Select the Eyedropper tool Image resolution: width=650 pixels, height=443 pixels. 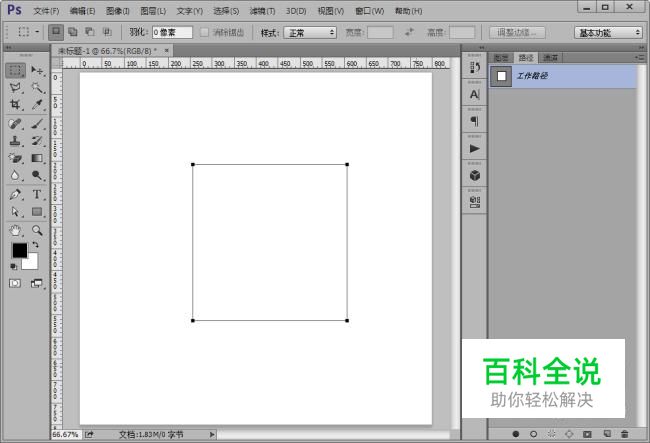37,104
